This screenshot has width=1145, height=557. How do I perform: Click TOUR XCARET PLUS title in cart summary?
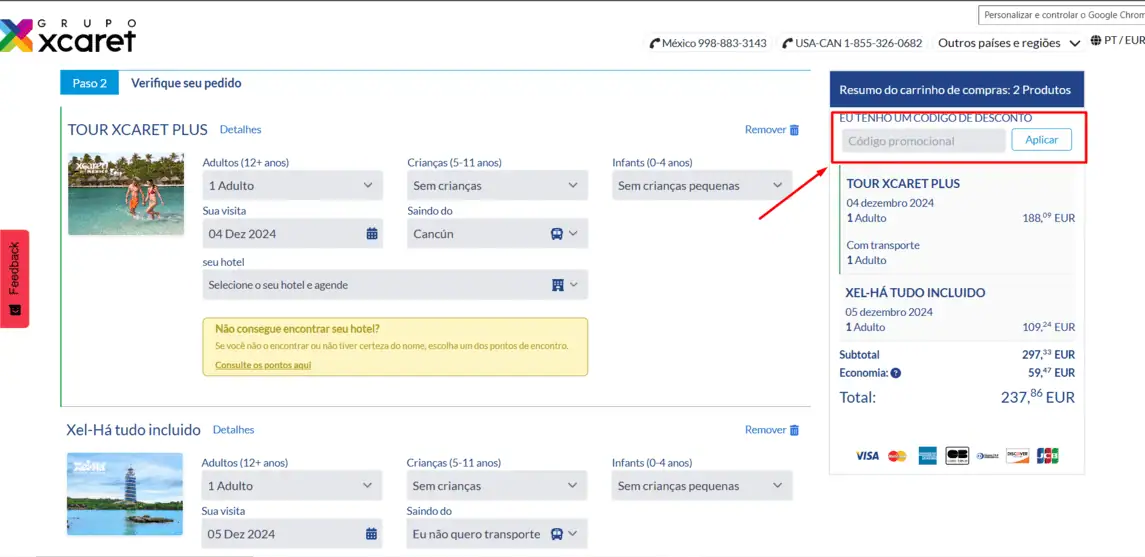pos(903,184)
